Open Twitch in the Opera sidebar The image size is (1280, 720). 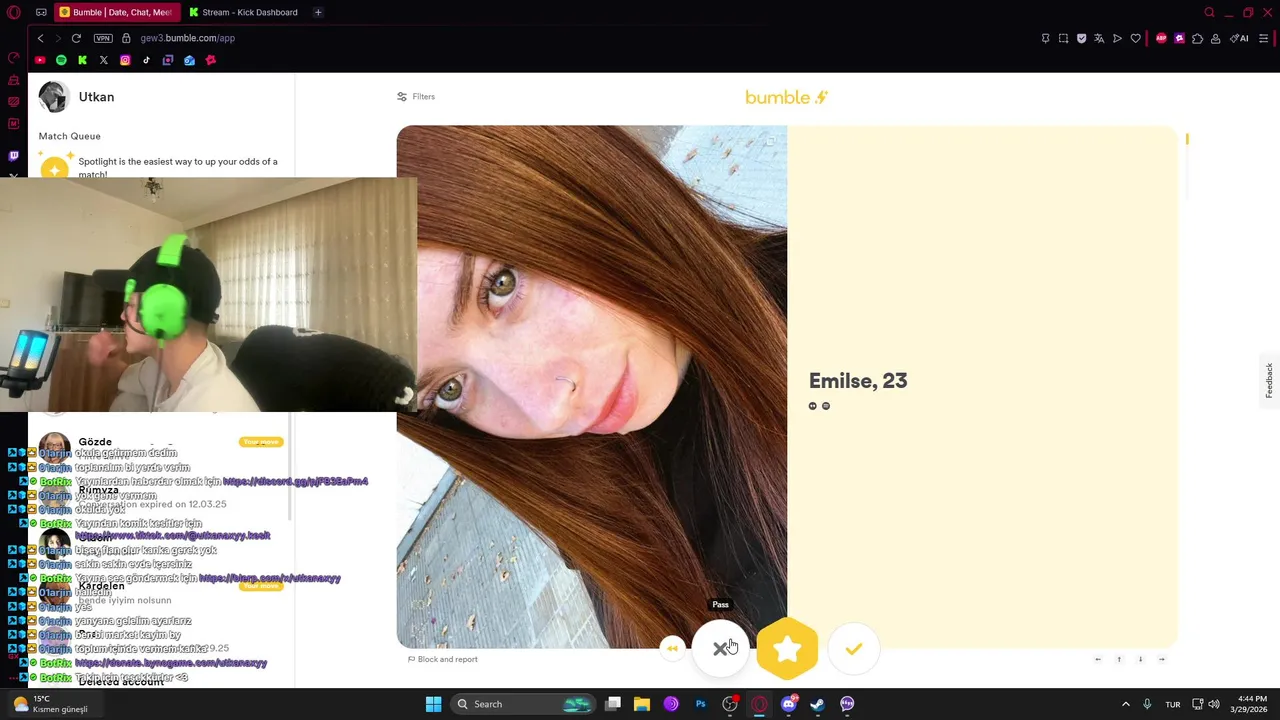13,156
